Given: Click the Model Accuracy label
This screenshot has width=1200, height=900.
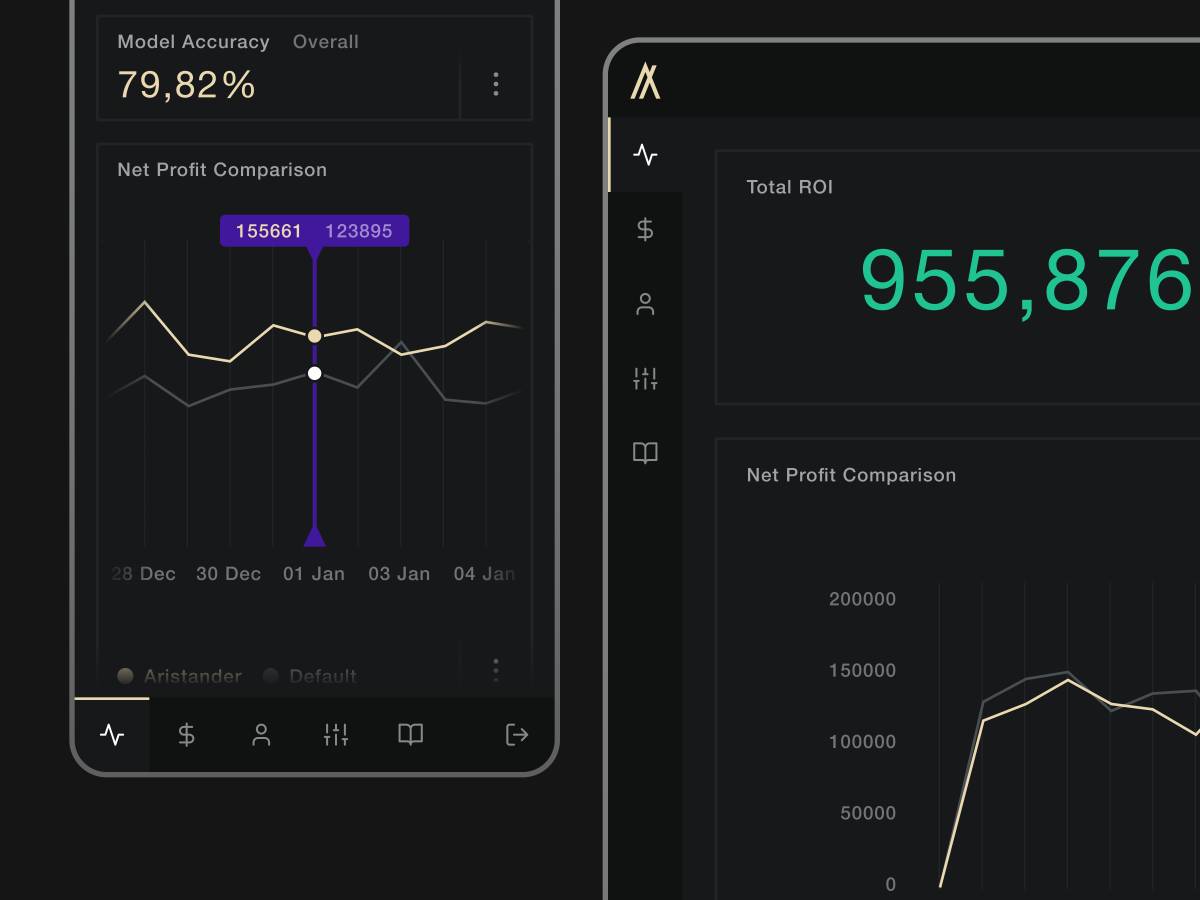Looking at the screenshot, I should pos(194,42).
